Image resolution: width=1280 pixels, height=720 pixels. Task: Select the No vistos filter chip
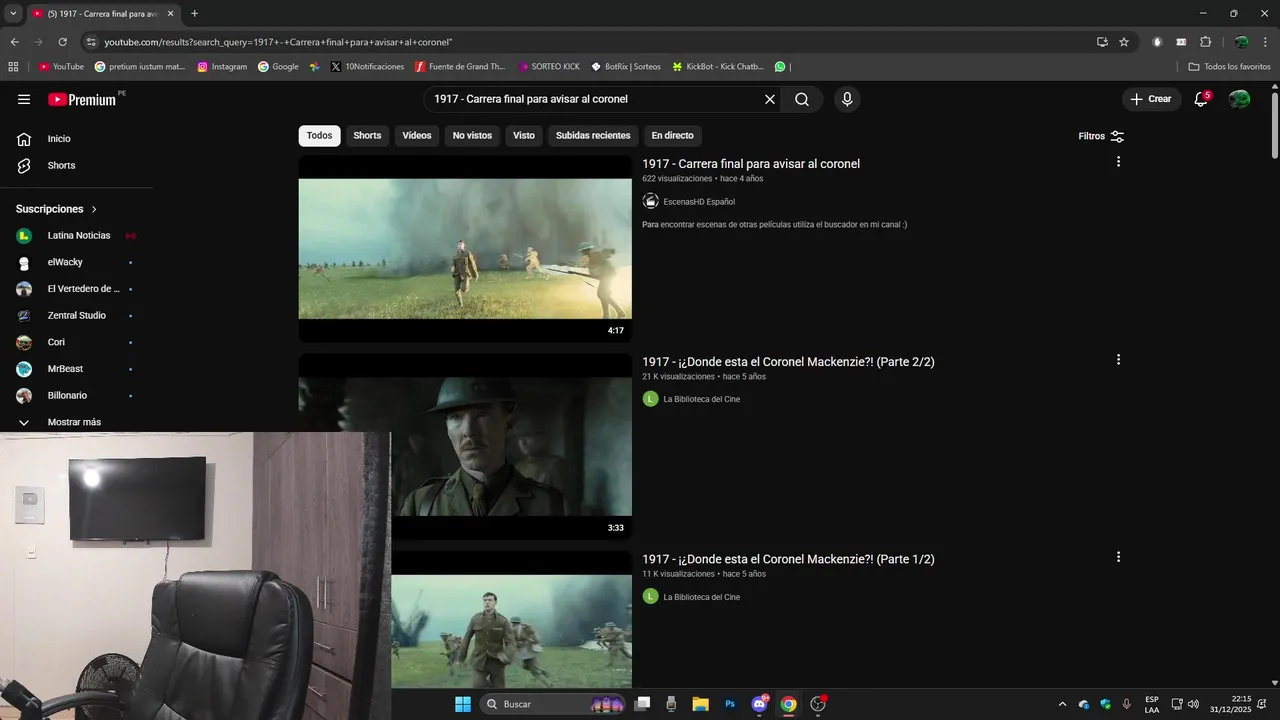point(472,136)
